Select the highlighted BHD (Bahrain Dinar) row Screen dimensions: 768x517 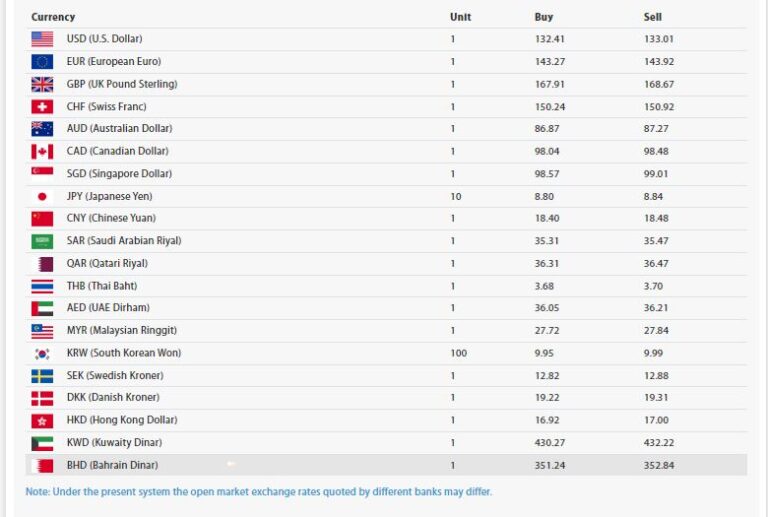tap(386, 465)
